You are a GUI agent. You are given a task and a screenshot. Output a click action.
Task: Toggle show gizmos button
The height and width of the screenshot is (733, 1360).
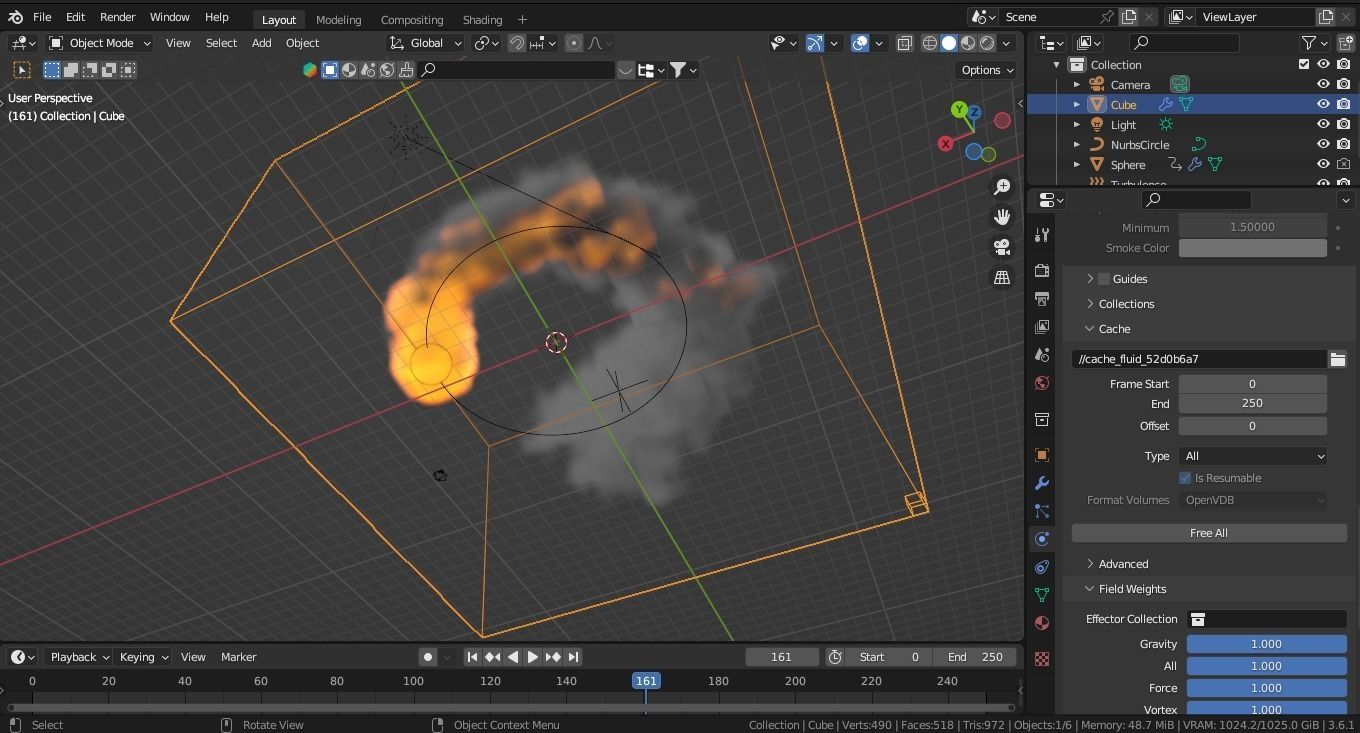point(814,43)
